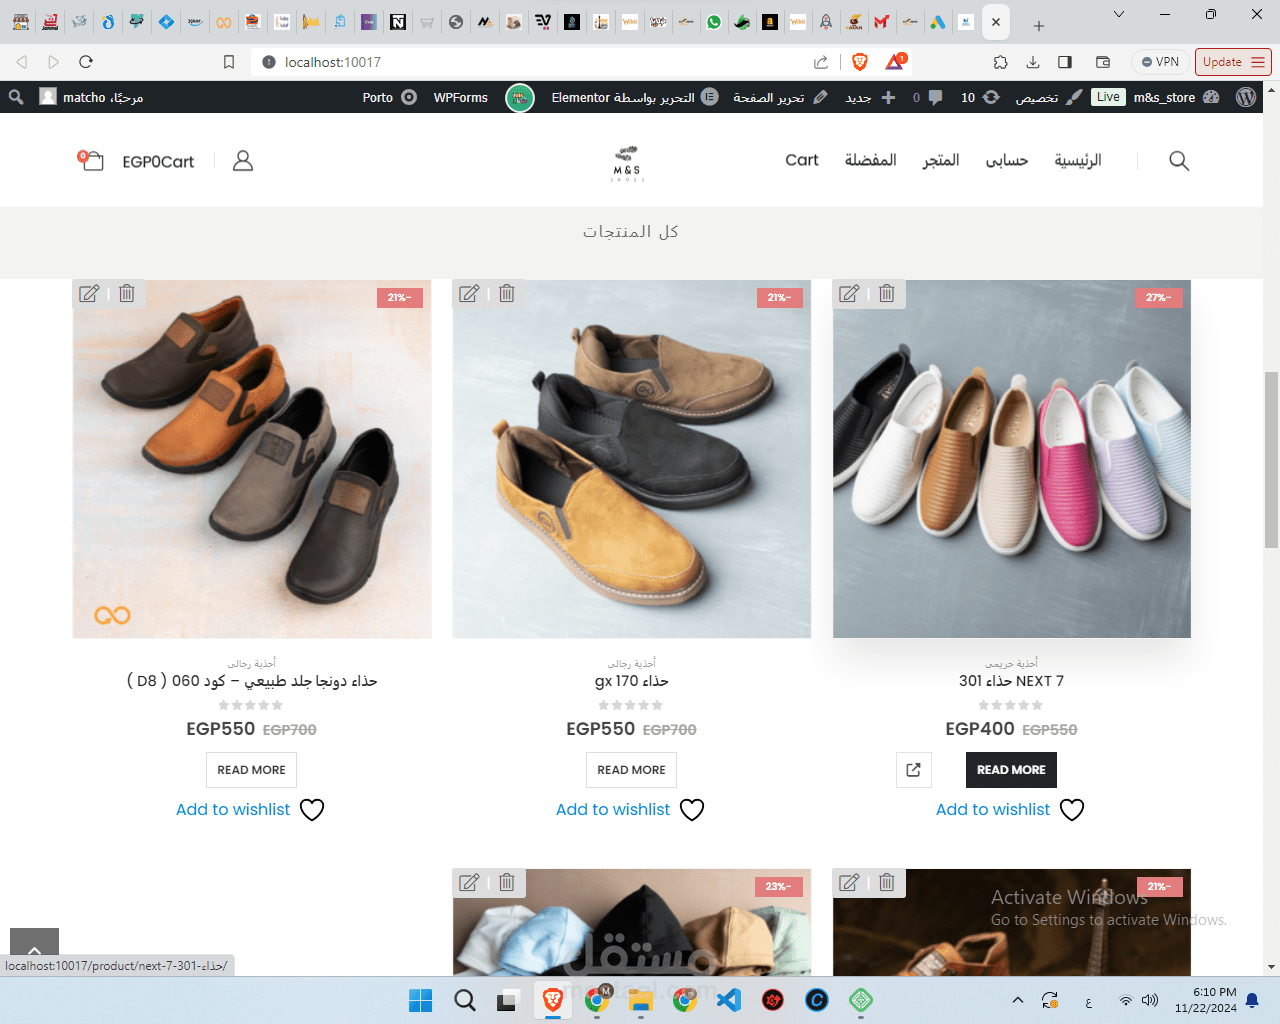Image resolution: width=1280 pixels, height=1024 pixels.
Task: Open the tab search dropdown chevron
Action: coord(1119,14)
